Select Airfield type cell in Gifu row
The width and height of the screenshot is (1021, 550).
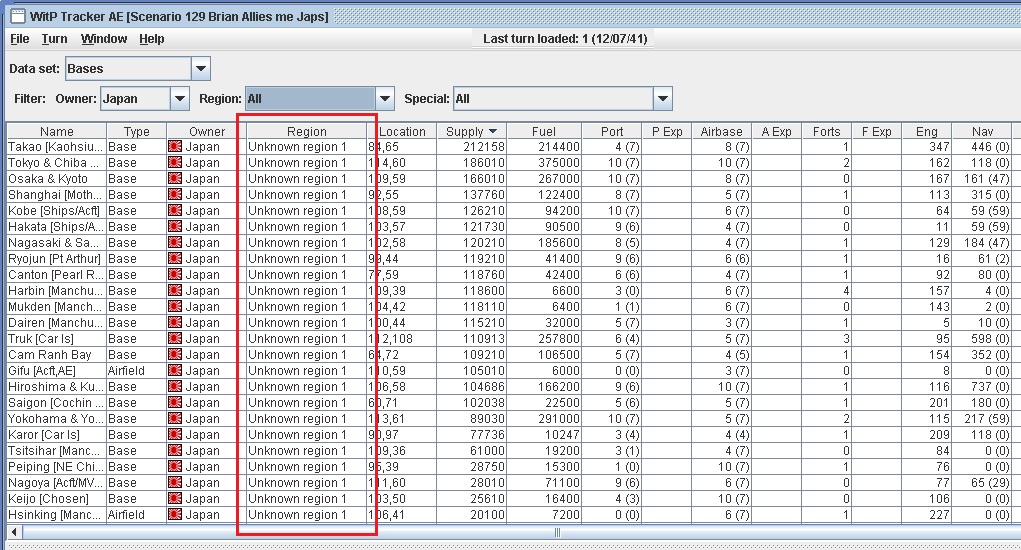click(x=137, y=370)
